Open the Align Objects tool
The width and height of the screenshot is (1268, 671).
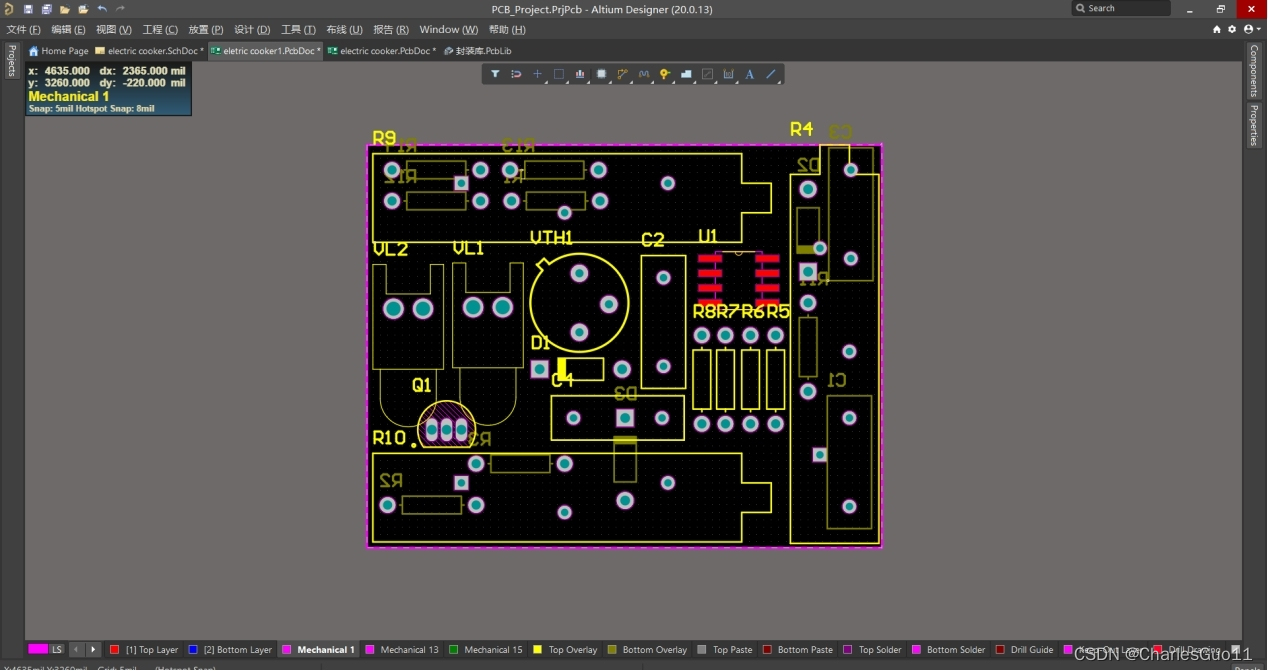pyautogui.click(x=580, y=74)
